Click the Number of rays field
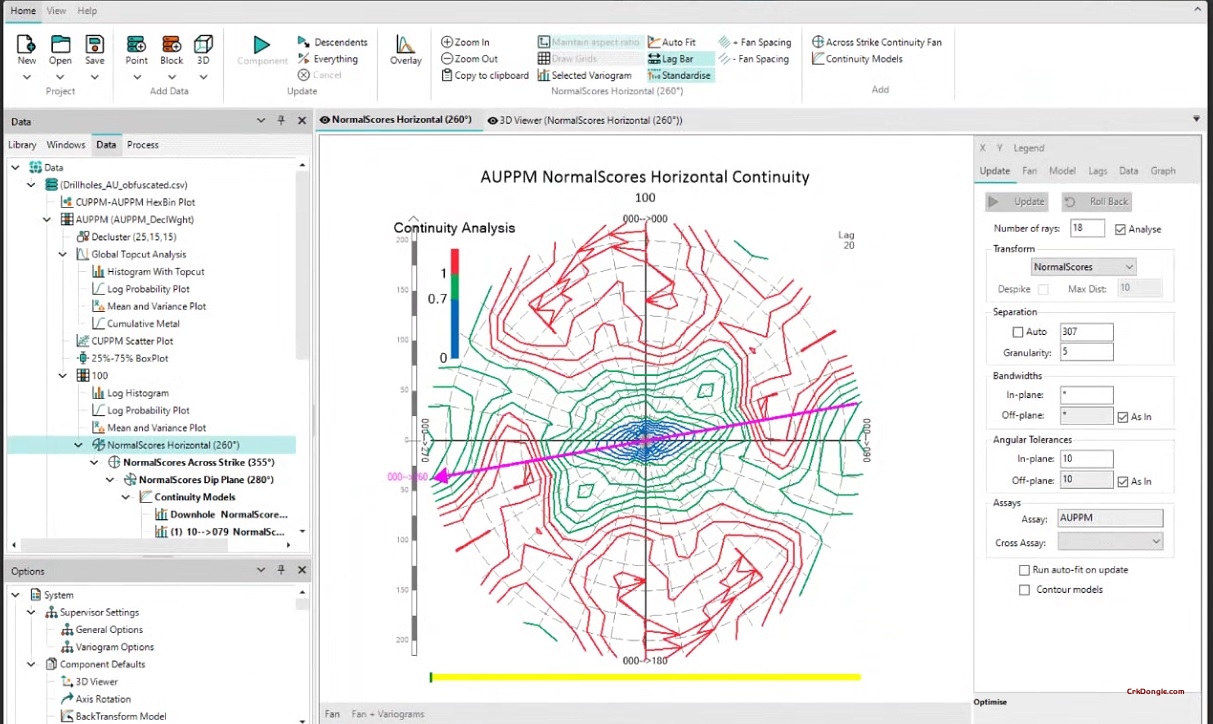The width and height of the screenshot is (1213, 724). click(x=1087, y=229)
